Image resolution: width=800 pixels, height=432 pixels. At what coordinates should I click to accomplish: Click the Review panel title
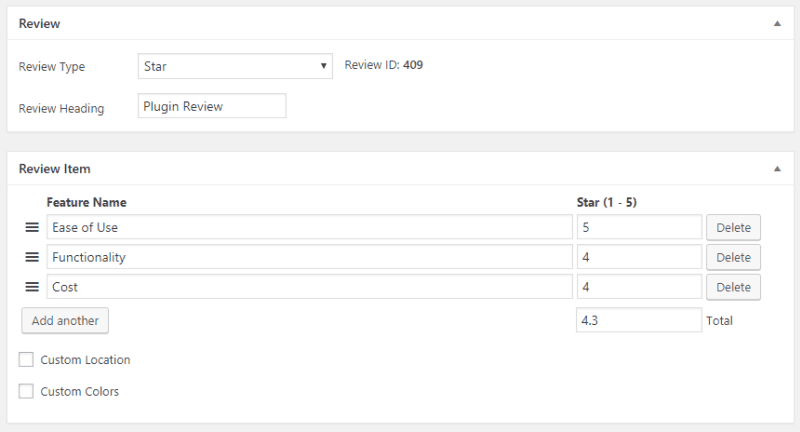[x=39, y=23]
